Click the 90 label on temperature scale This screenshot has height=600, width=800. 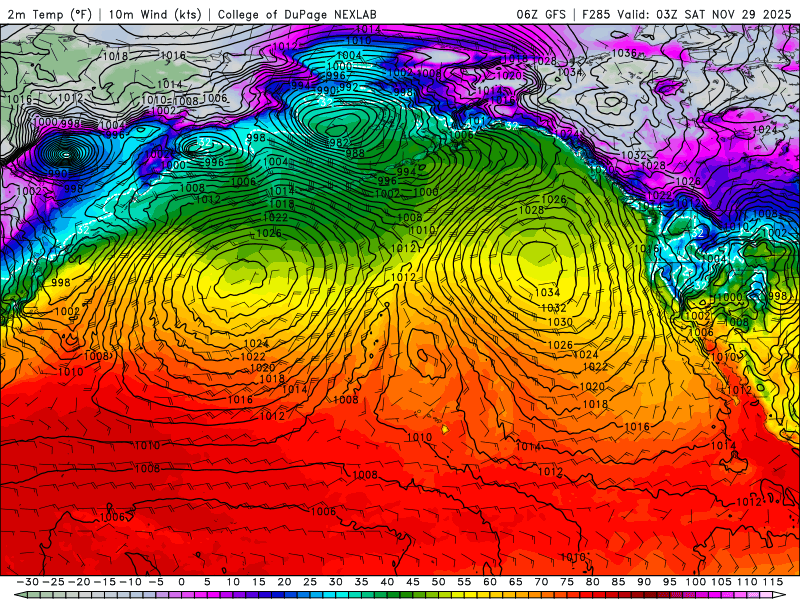coord(644,582)
